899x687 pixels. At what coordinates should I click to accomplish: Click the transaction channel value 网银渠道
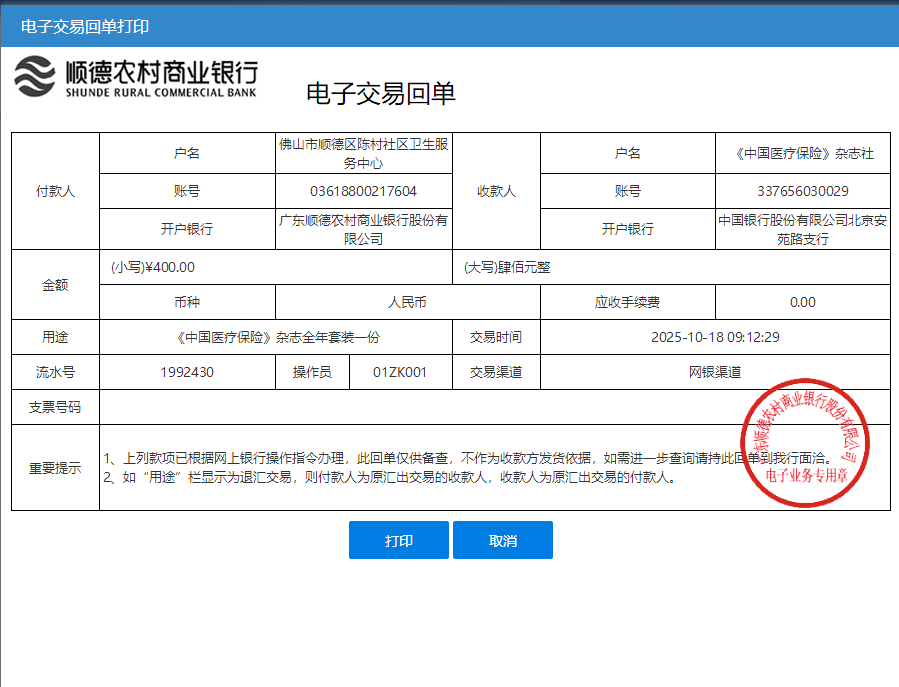pyautogui.click(x=714, y=372)
